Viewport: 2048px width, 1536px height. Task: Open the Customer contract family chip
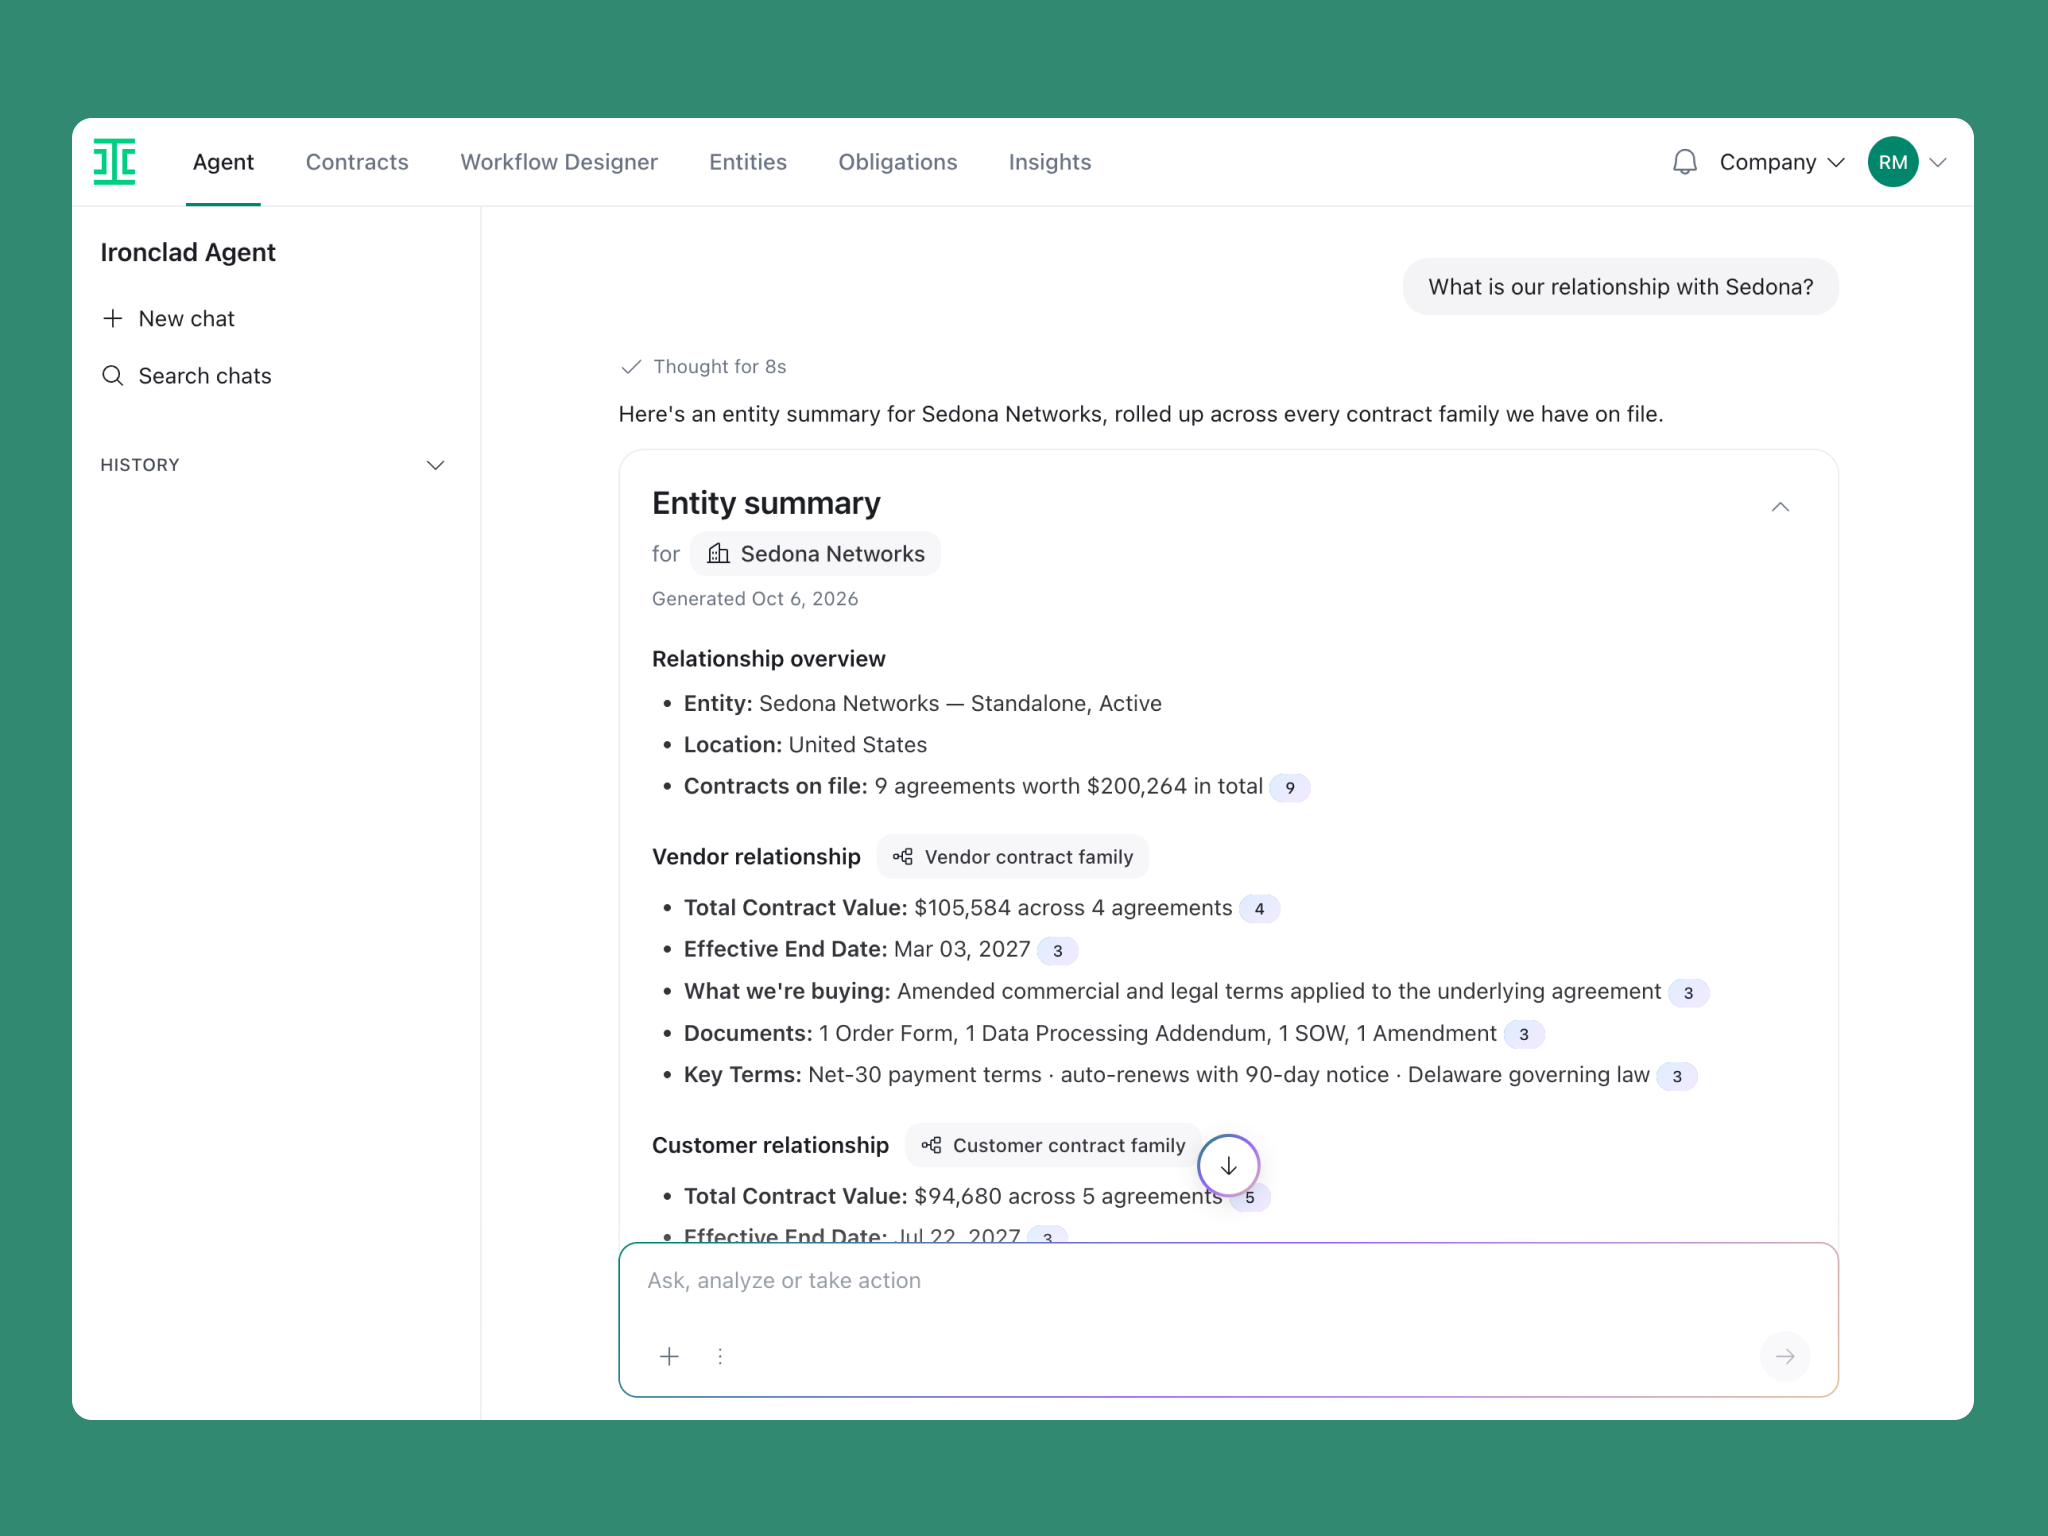(x=1053, y=1145)
